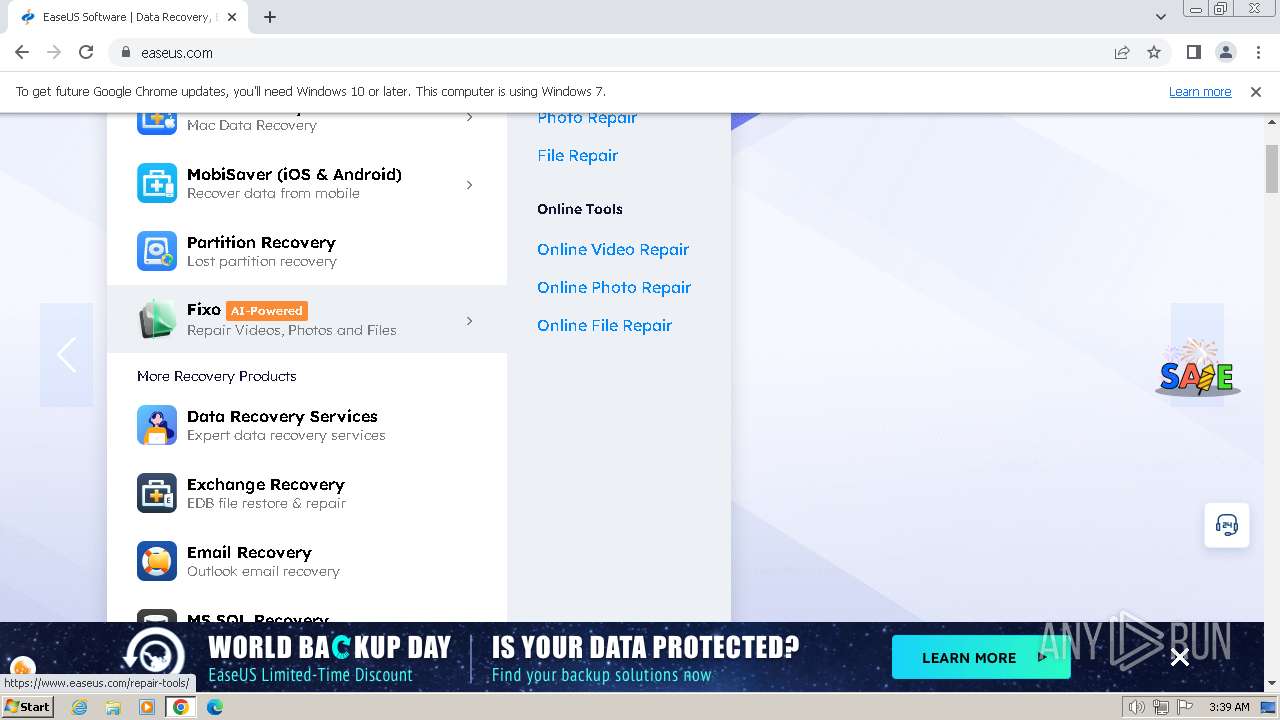The height and width of the screenshot is (720, 1280).
Task: Click the cookie icon at bottom left
Action: pyautogui.click(x=22, y=667)
